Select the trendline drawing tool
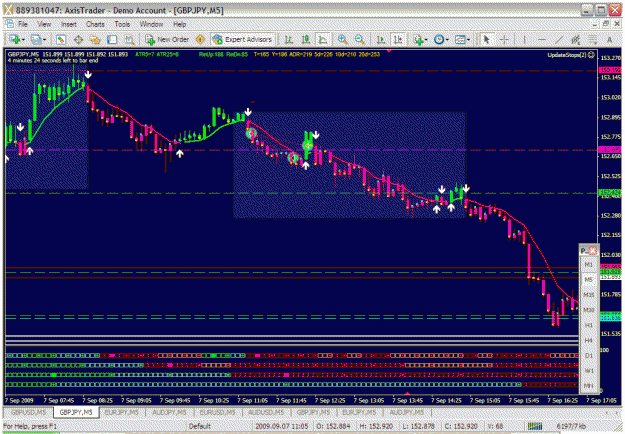The image size is (625, 434). click(559, 39)
